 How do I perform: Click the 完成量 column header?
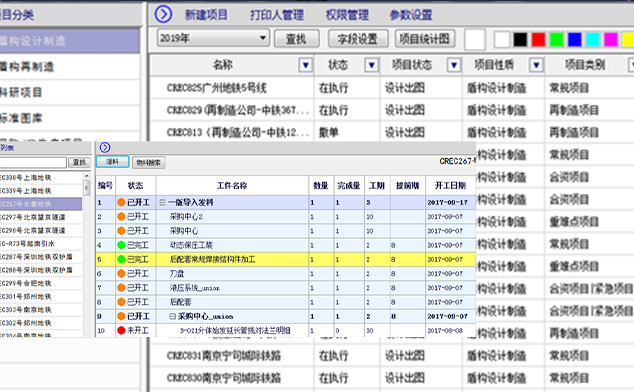click(x=349, y=186)
